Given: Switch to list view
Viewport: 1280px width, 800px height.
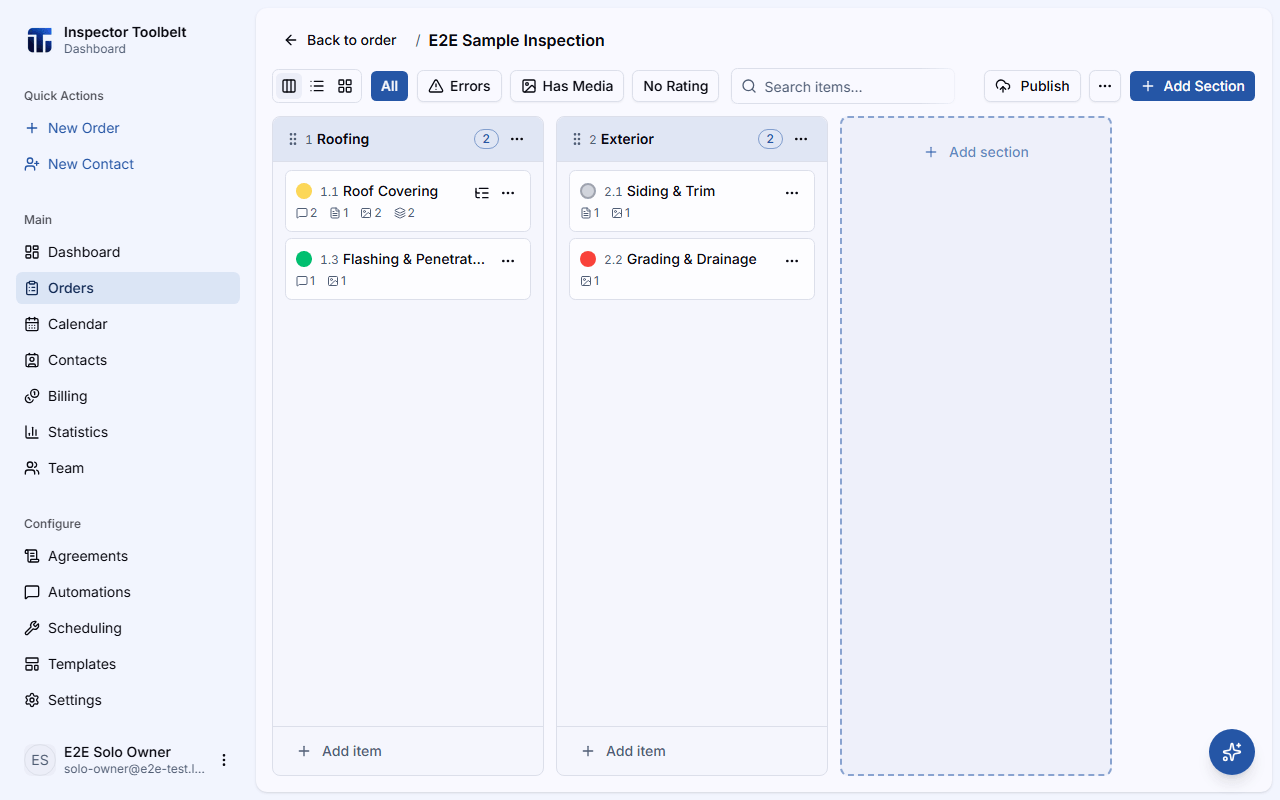Looking at the screenshot, I should click(x=317, y=86).
